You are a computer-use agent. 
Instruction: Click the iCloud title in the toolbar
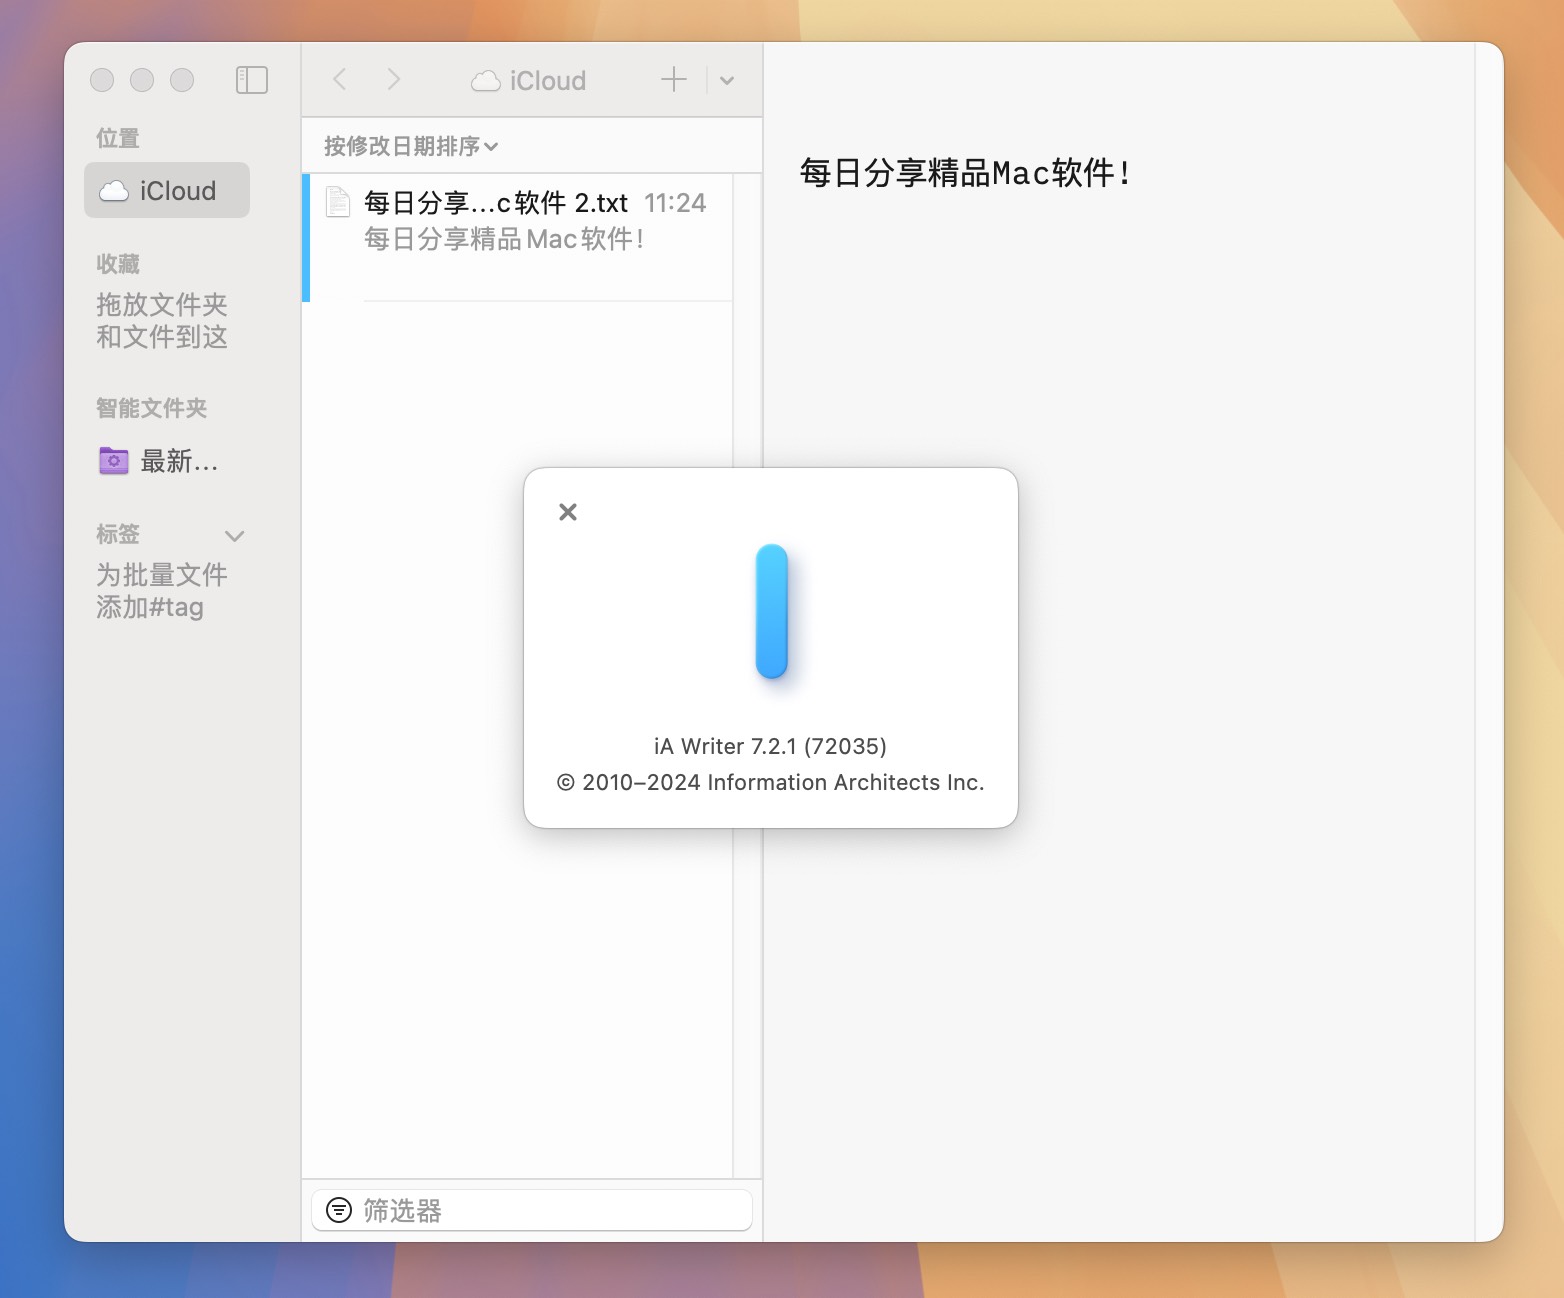[529, 81]
